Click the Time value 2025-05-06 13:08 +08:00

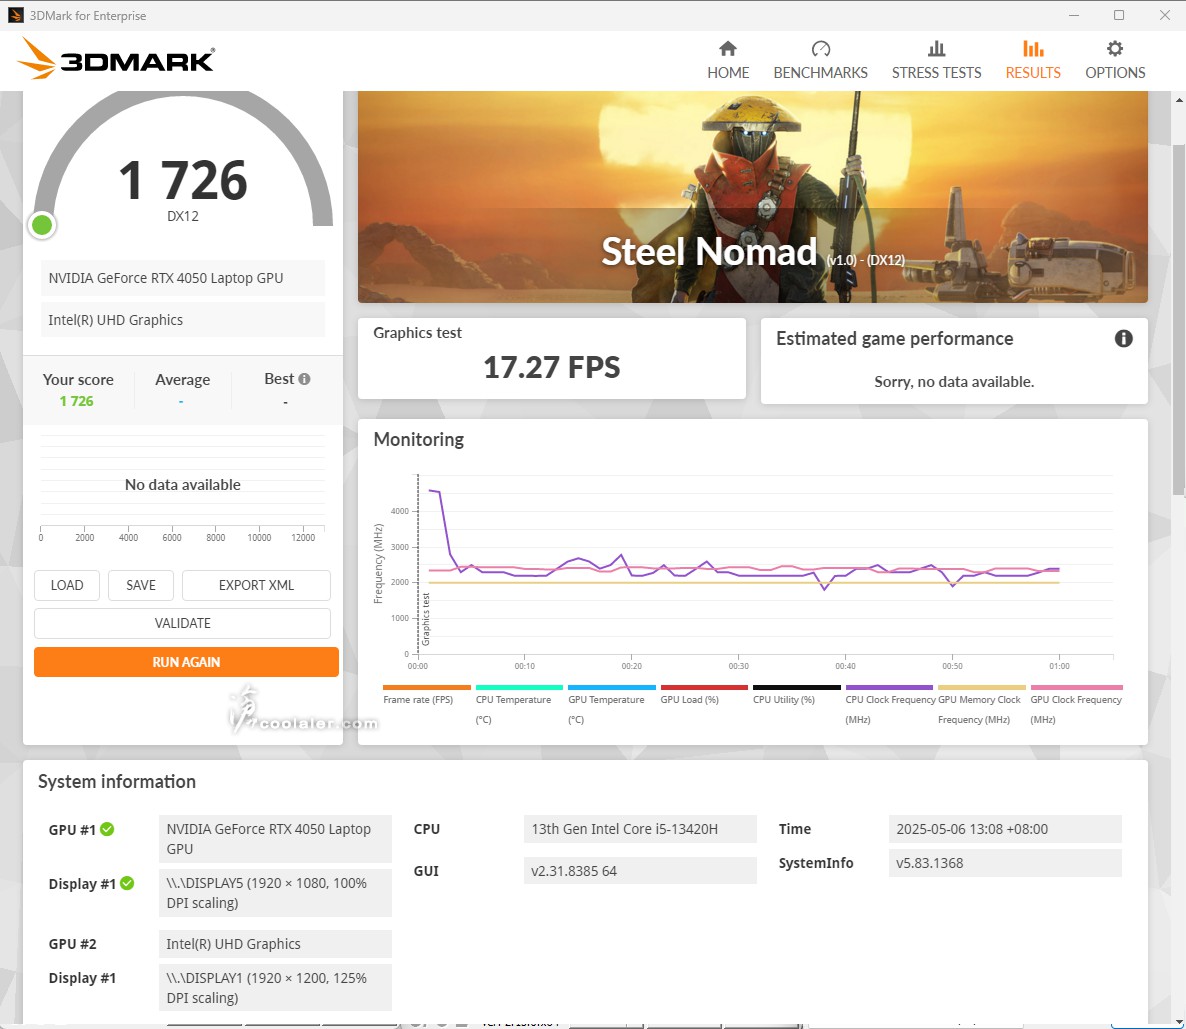pyautogui.click(x=1005, y=828)
